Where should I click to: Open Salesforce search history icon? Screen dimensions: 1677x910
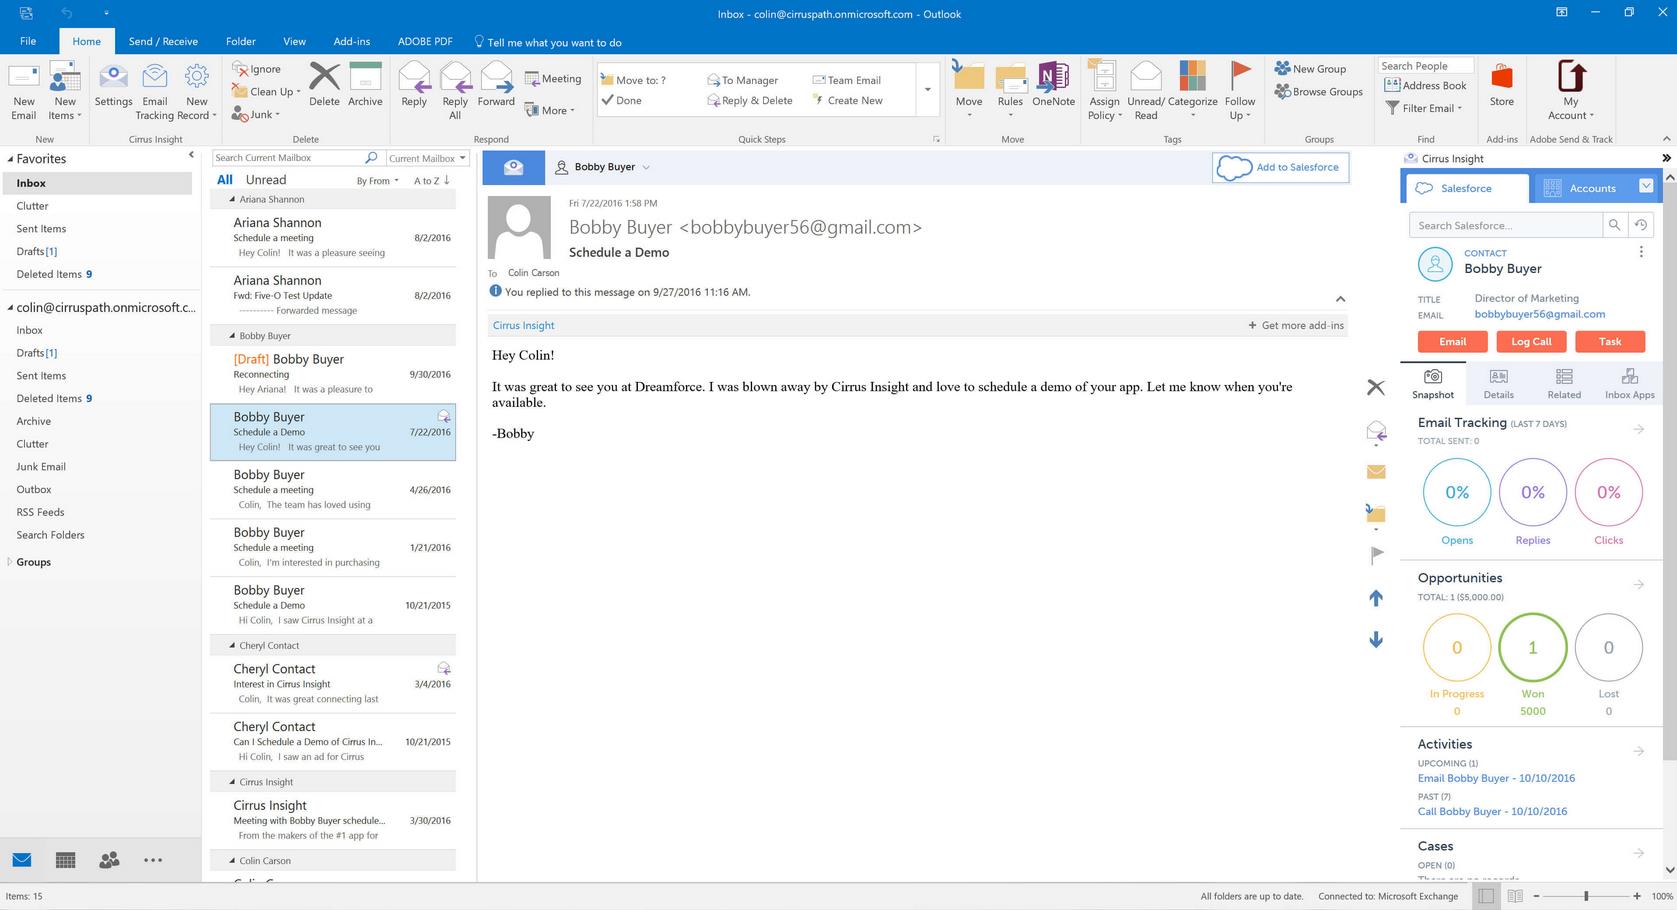pos(1641,225)
